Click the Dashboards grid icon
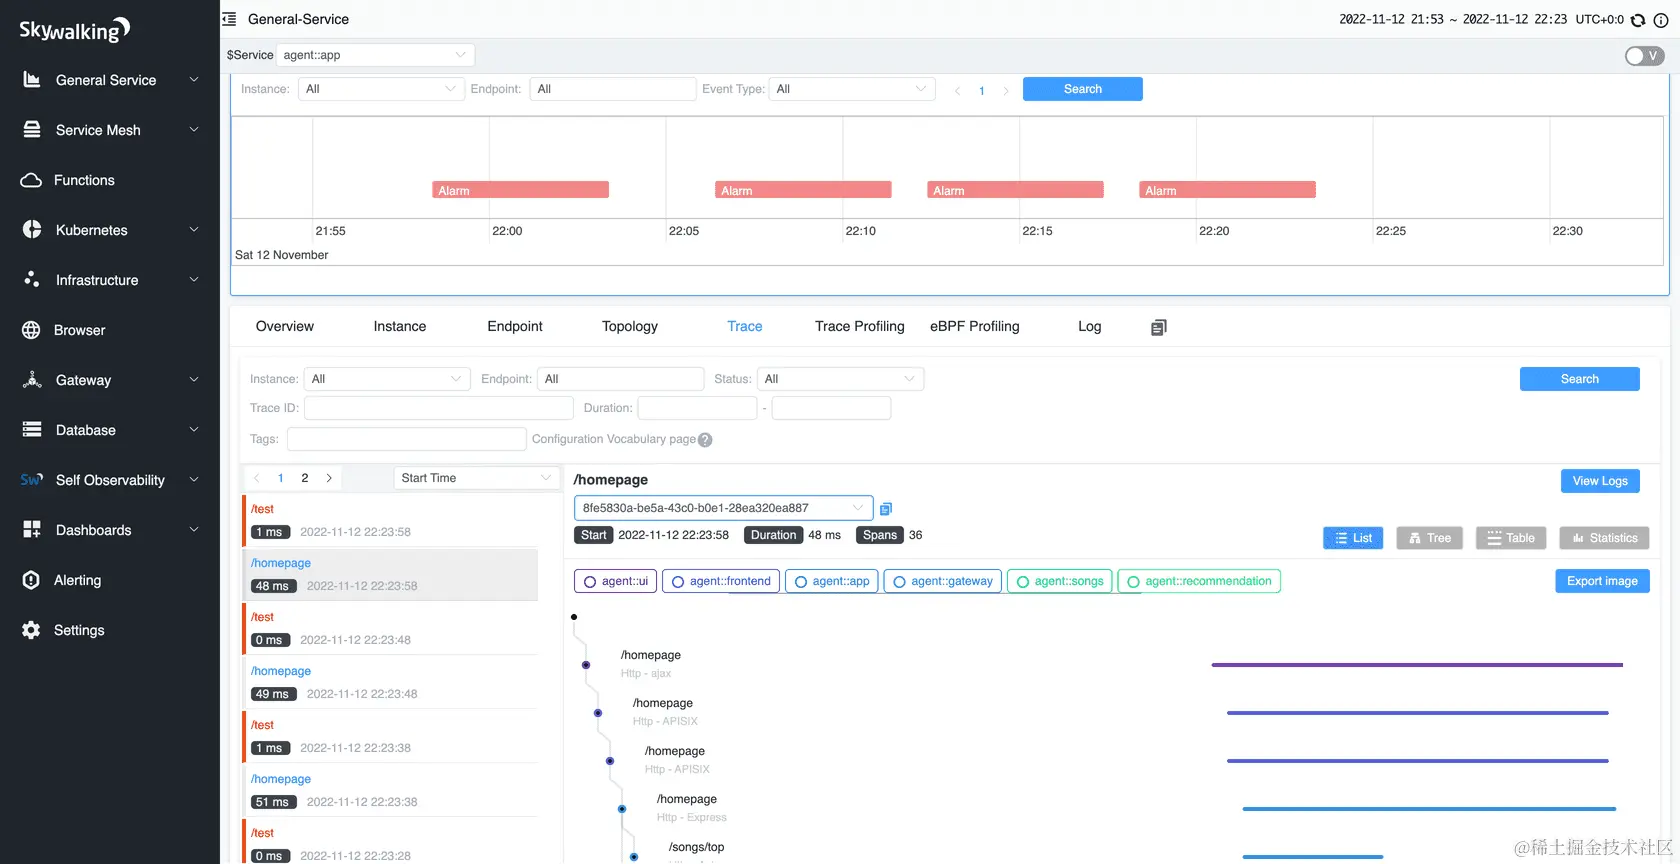Screen dimensions: 1680x864 coord(32,530)
